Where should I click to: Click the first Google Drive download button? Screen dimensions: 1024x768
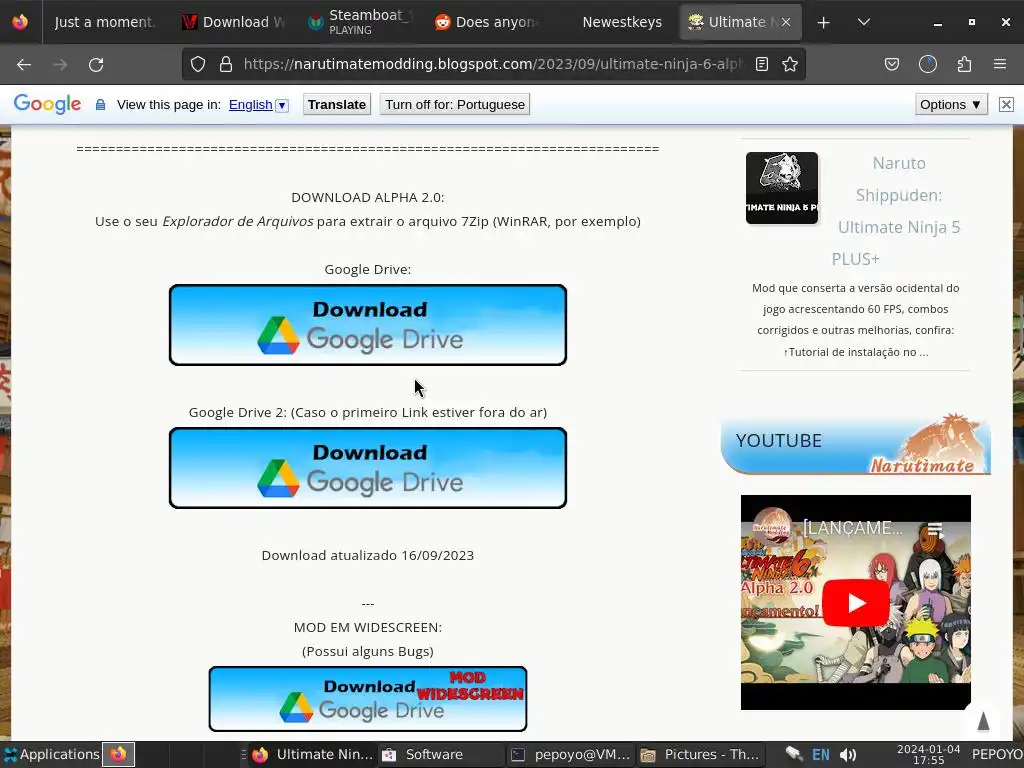click(368, 325)
